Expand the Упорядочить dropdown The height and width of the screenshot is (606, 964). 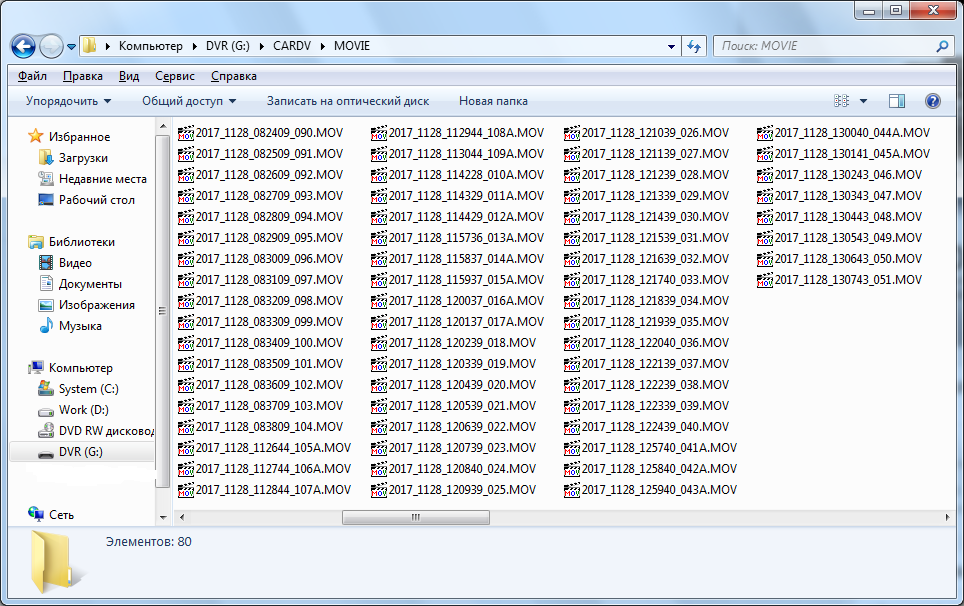(x=68, y=101)
